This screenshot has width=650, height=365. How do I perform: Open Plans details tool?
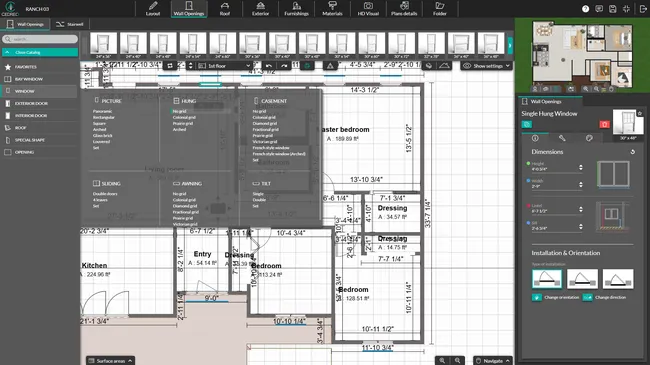pyautogui.click(x=404, y=9)
